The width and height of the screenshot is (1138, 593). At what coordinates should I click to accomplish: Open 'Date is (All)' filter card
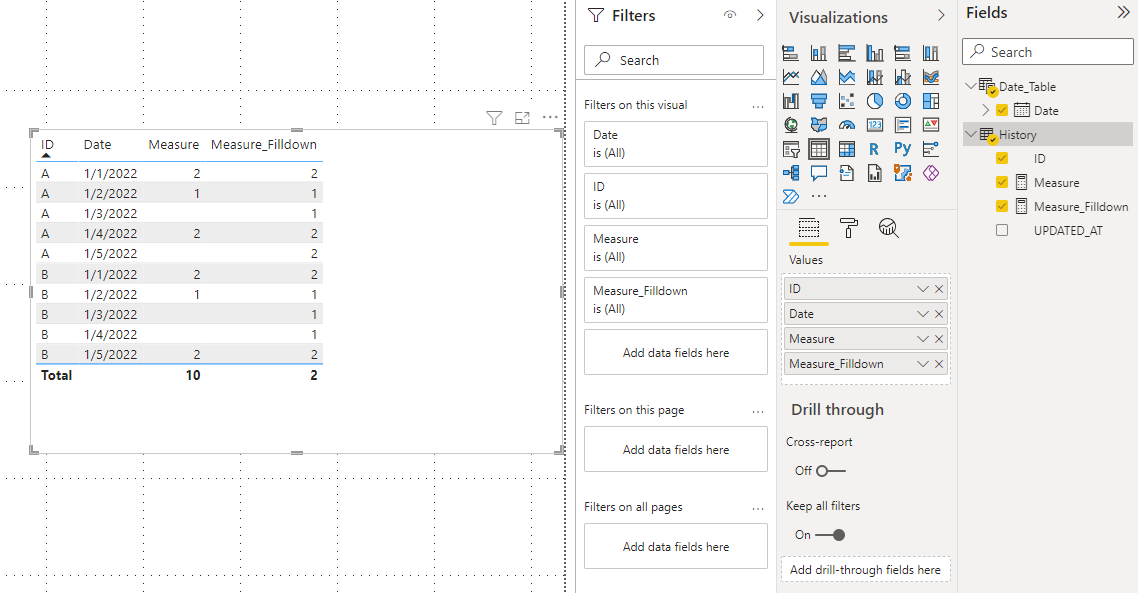point(676,144)
